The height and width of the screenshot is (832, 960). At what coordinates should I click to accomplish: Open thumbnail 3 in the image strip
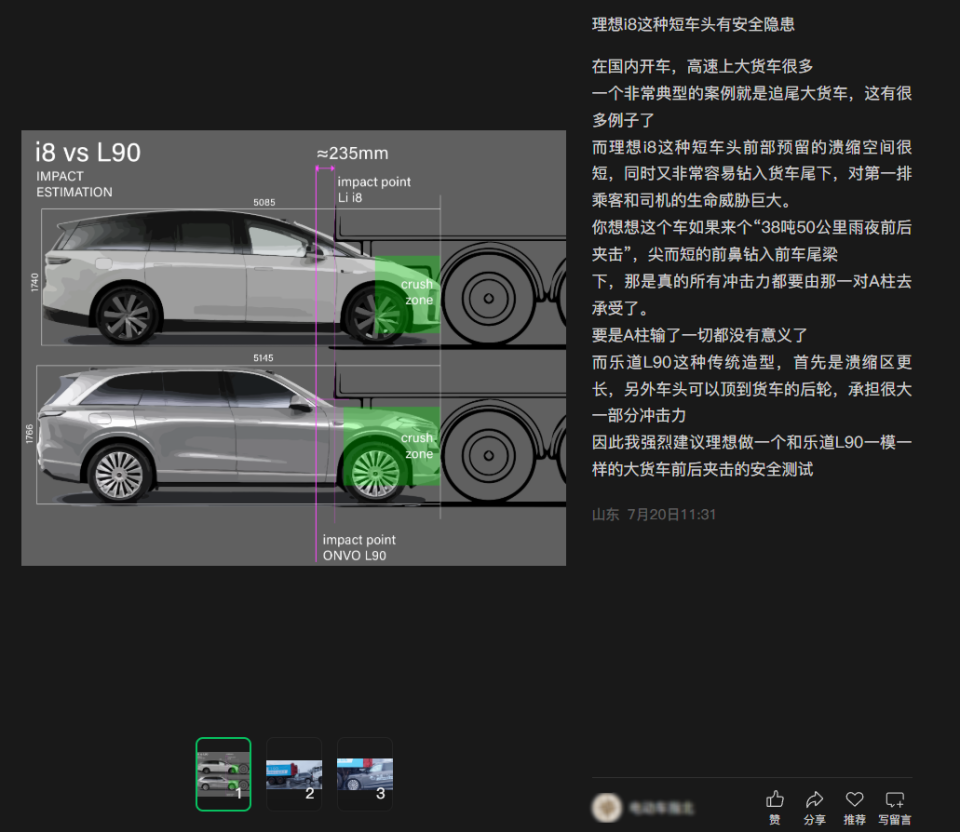(365, 774)
